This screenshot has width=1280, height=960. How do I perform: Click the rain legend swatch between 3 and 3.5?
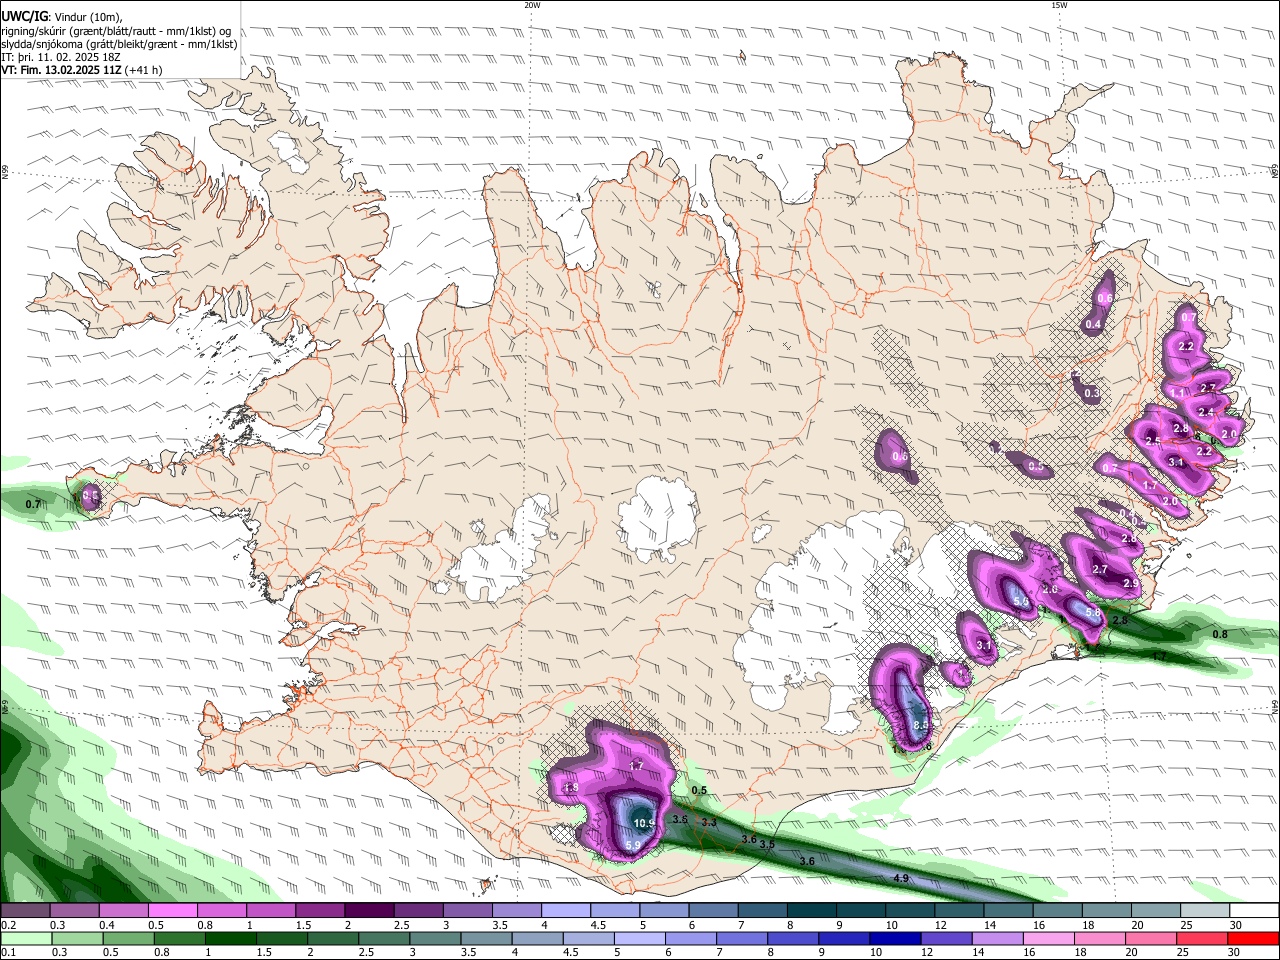[x=436, y=938]
